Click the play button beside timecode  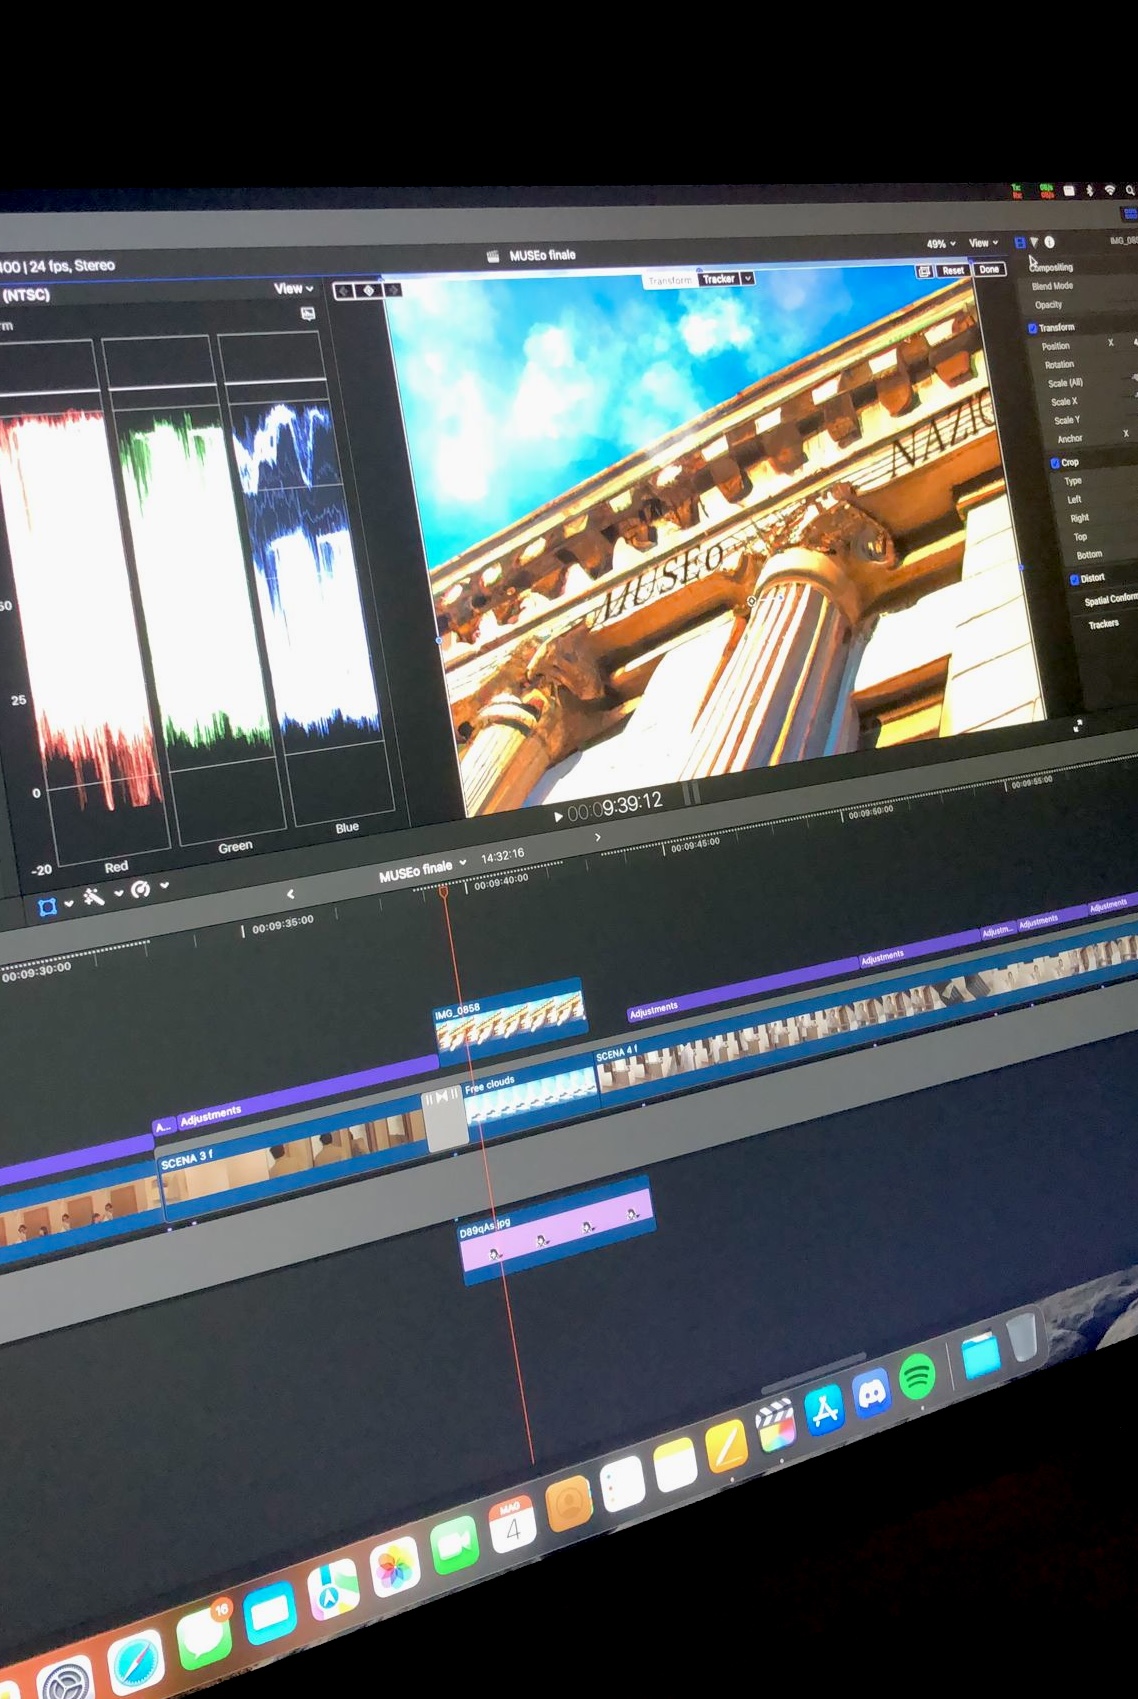pos(558,817)
